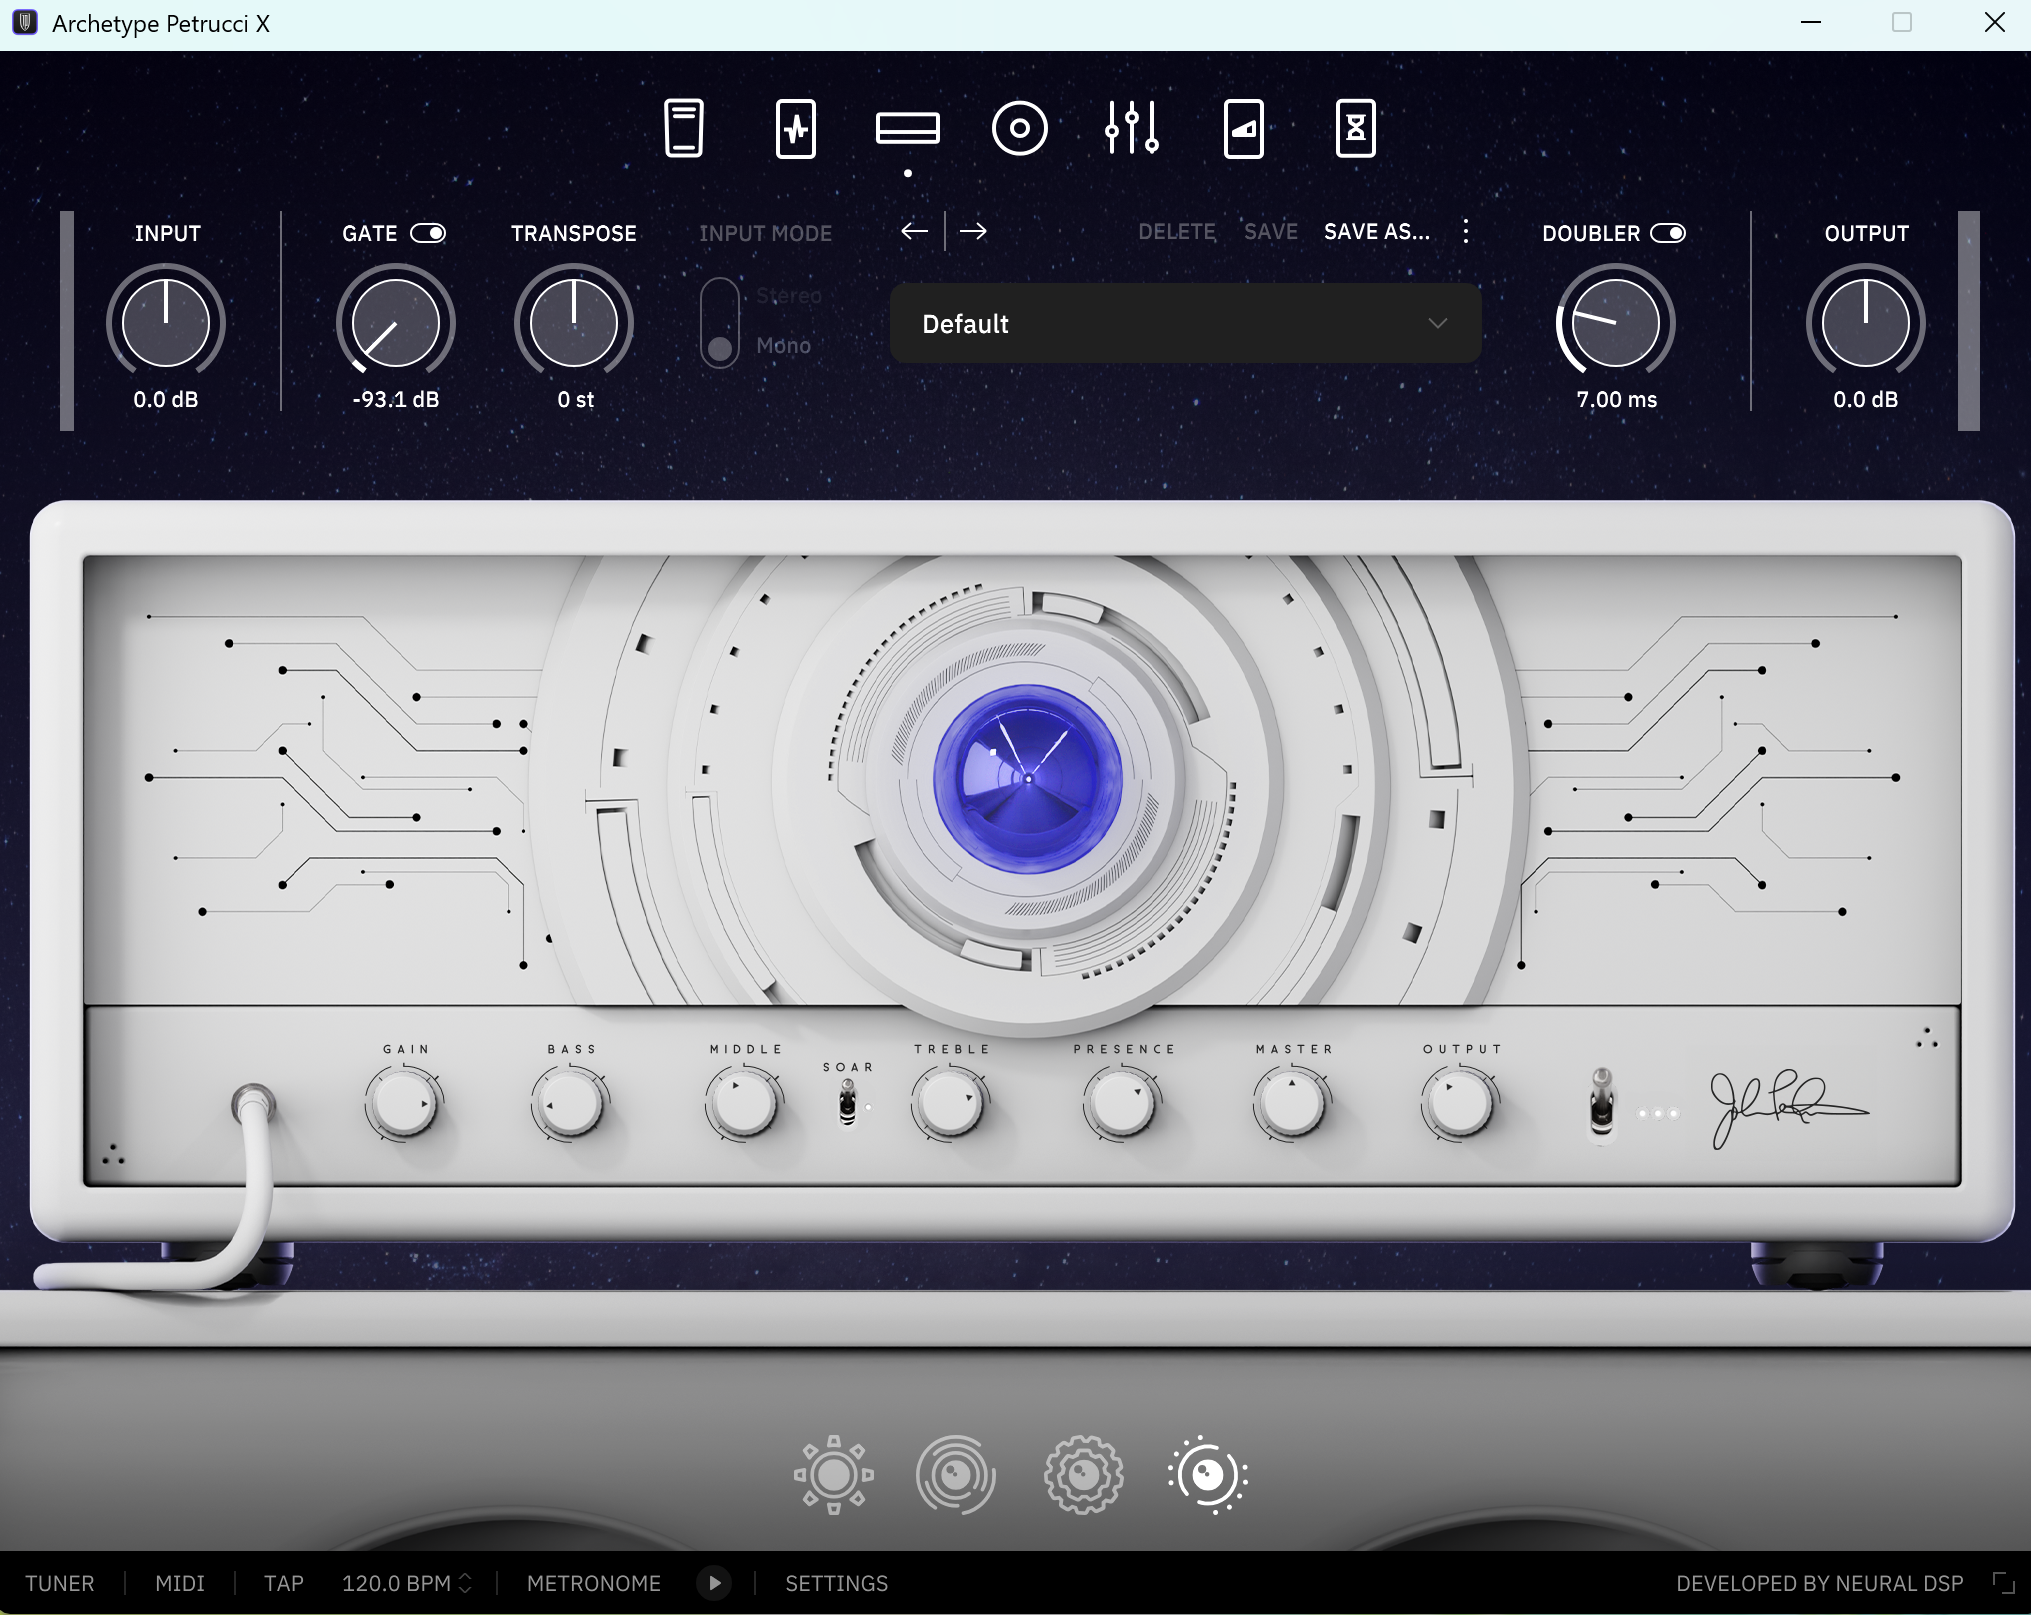
Task: Click the amp TREBLE knob
Action: [950, 1104]
